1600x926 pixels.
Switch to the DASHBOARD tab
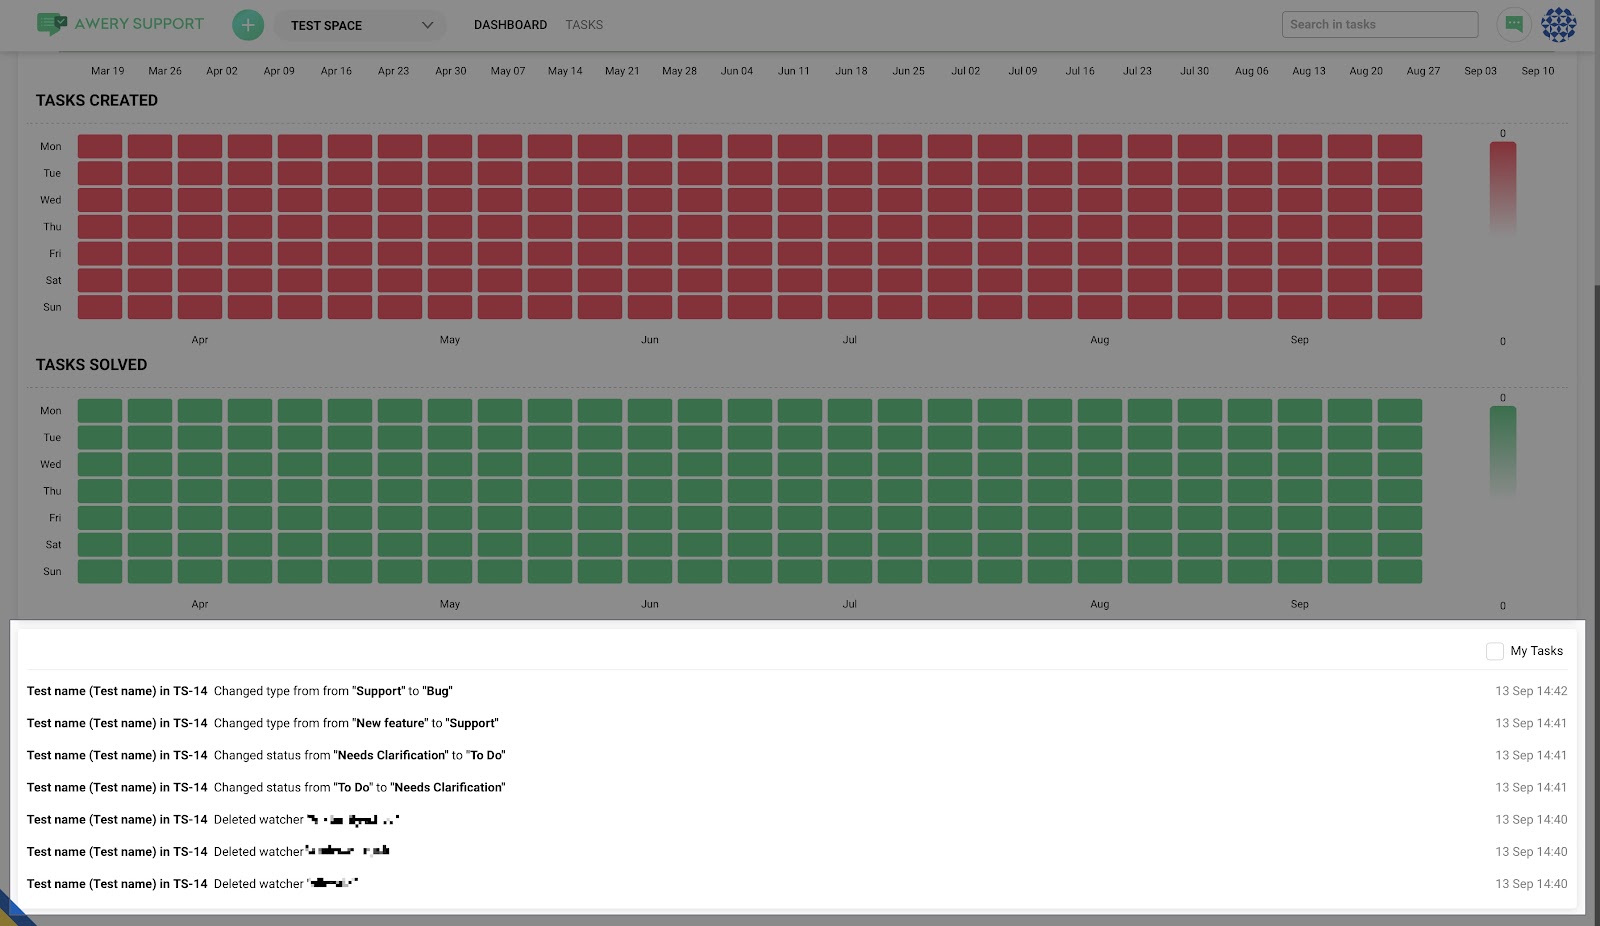[510, 25]
